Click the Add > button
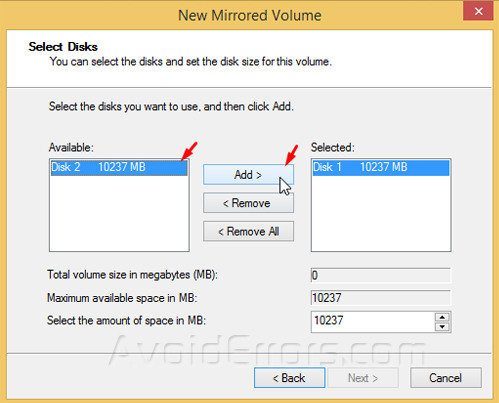Image resolution: width=499 pixels, height=403 pixels. click(248, 175)
